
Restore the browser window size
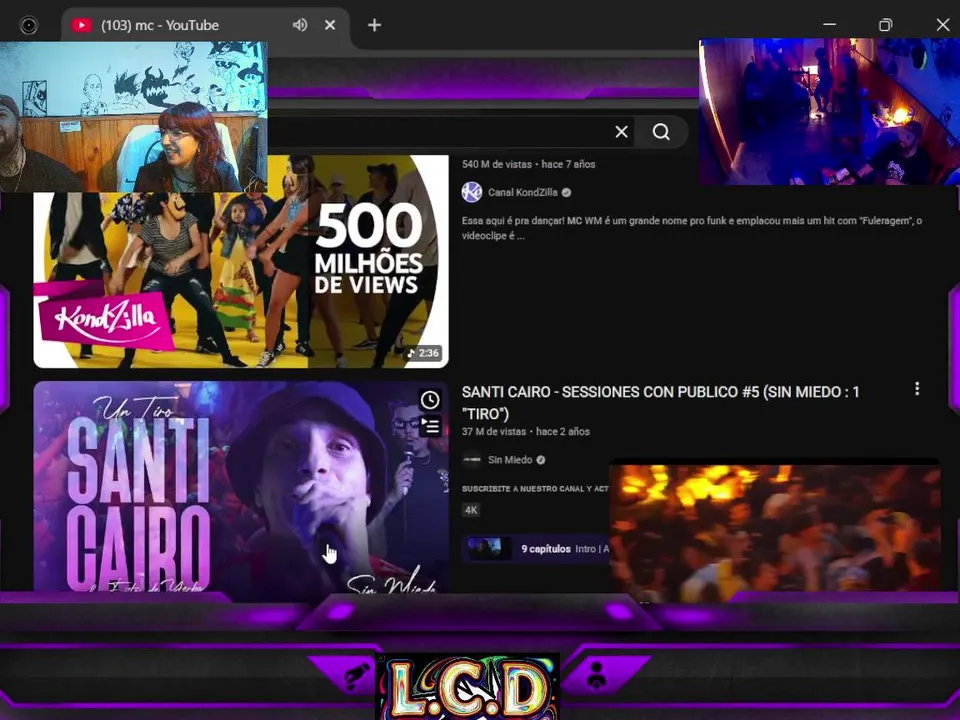(x=885, y=25)
